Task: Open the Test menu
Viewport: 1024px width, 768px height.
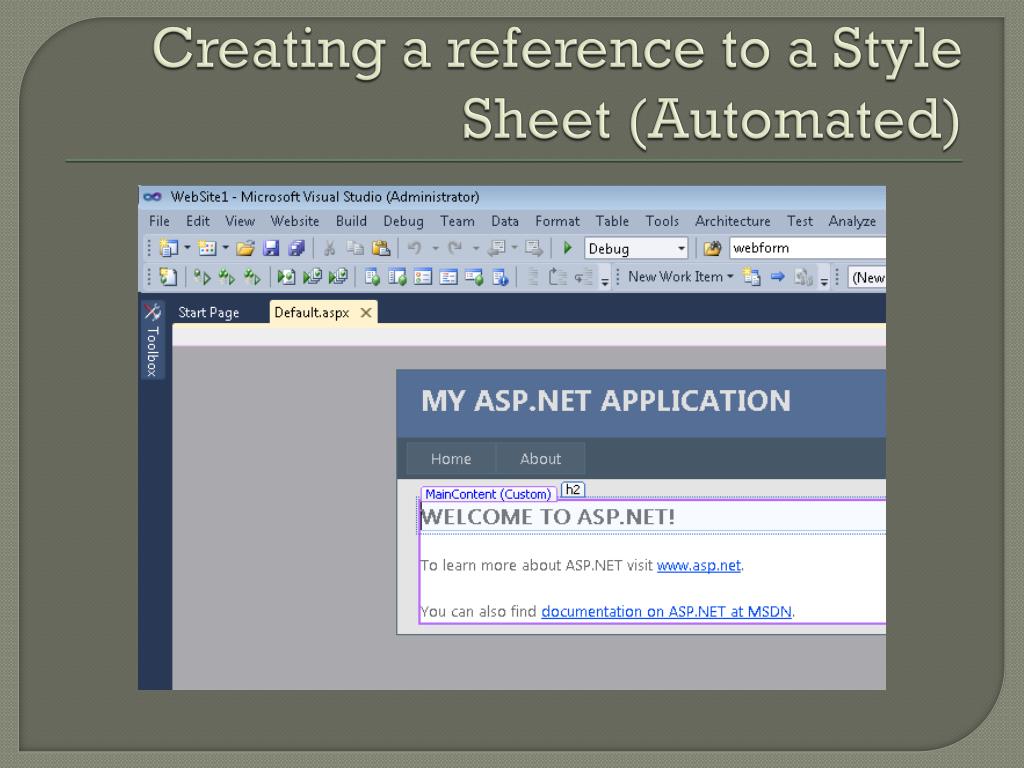Action: (x=800, y=221)
